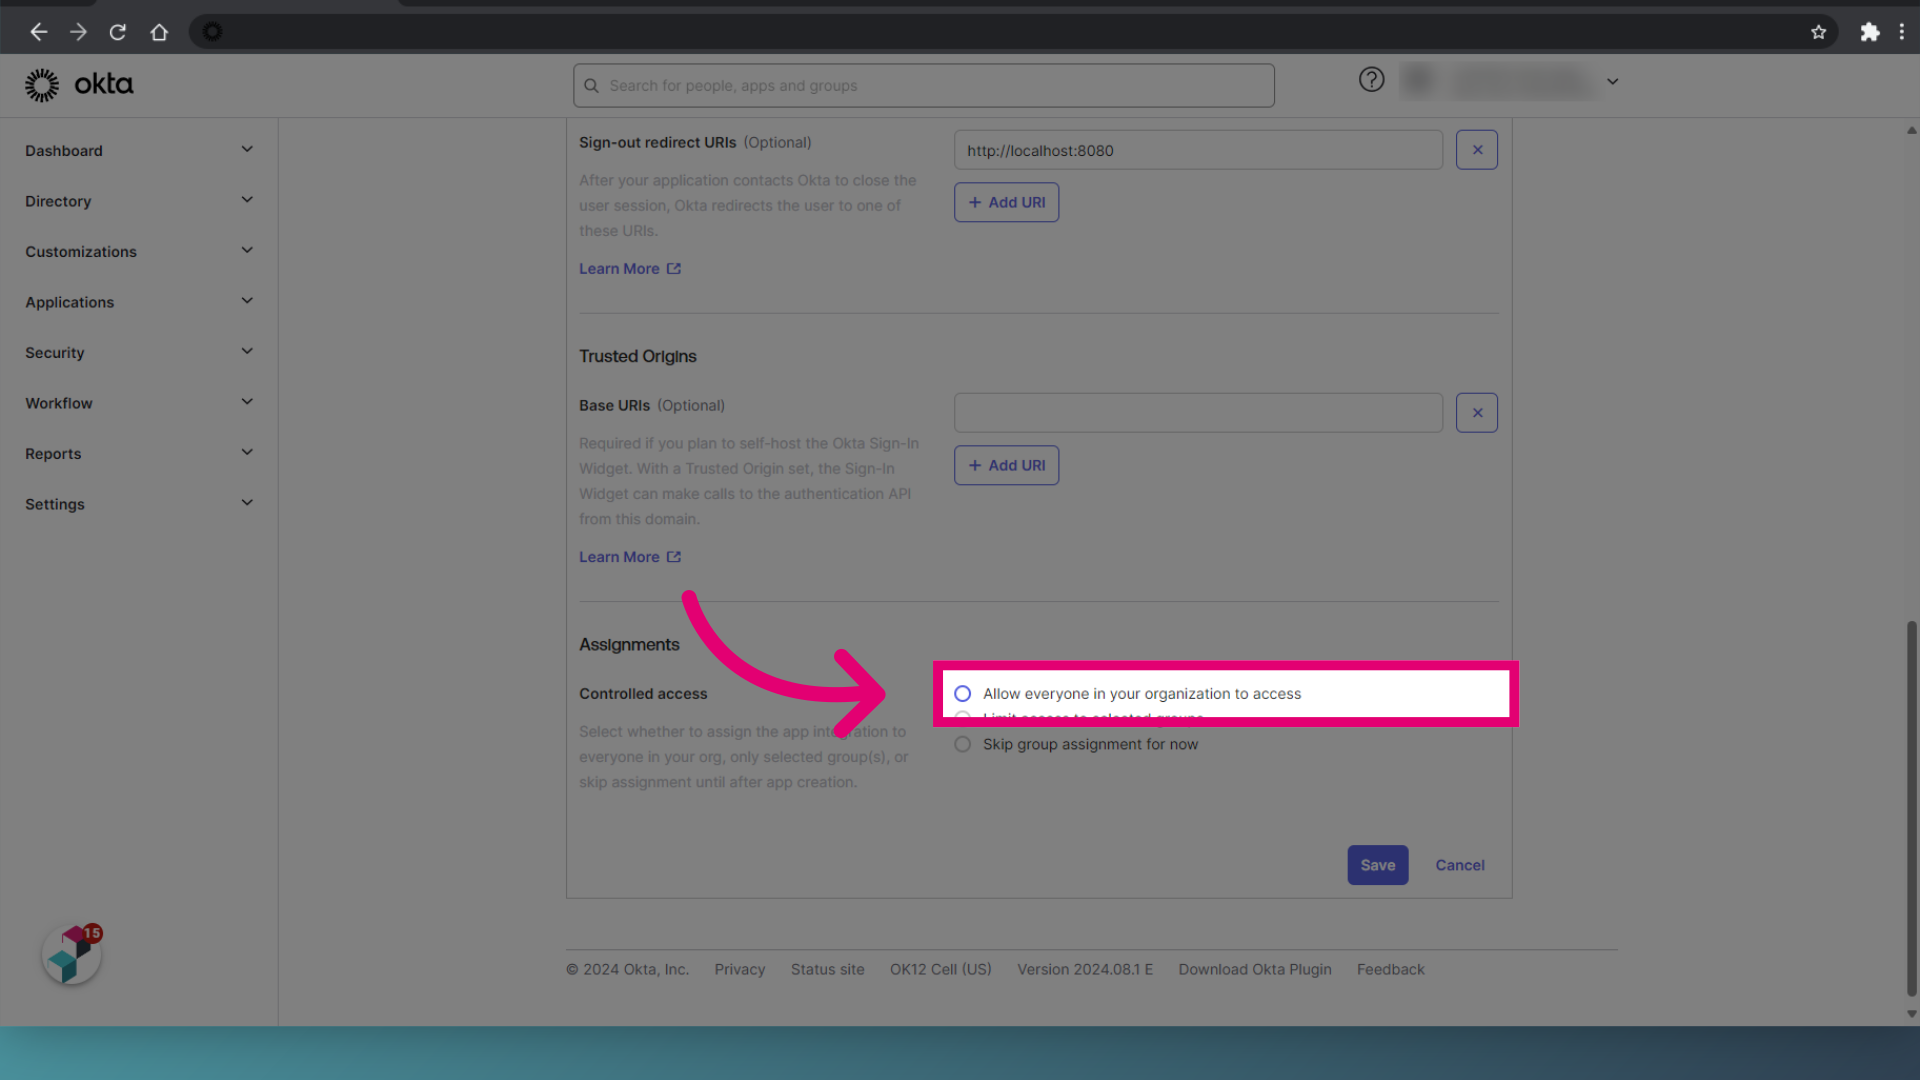Expand the Security menu
The image size is (1920, 1080).
(139, 352)
